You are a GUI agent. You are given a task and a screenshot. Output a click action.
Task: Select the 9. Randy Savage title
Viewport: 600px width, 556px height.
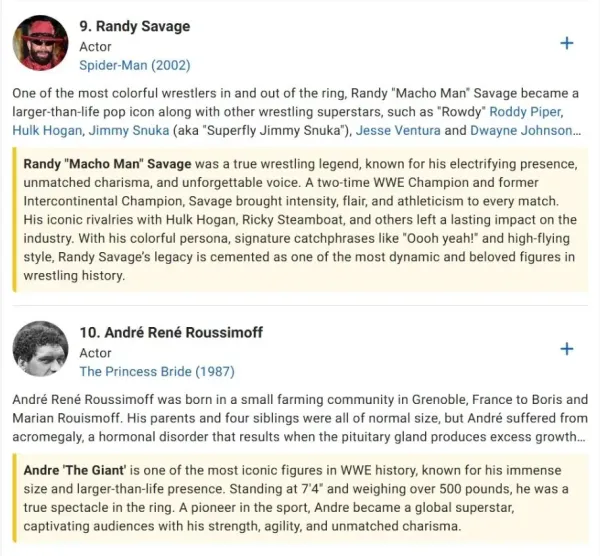135,26
